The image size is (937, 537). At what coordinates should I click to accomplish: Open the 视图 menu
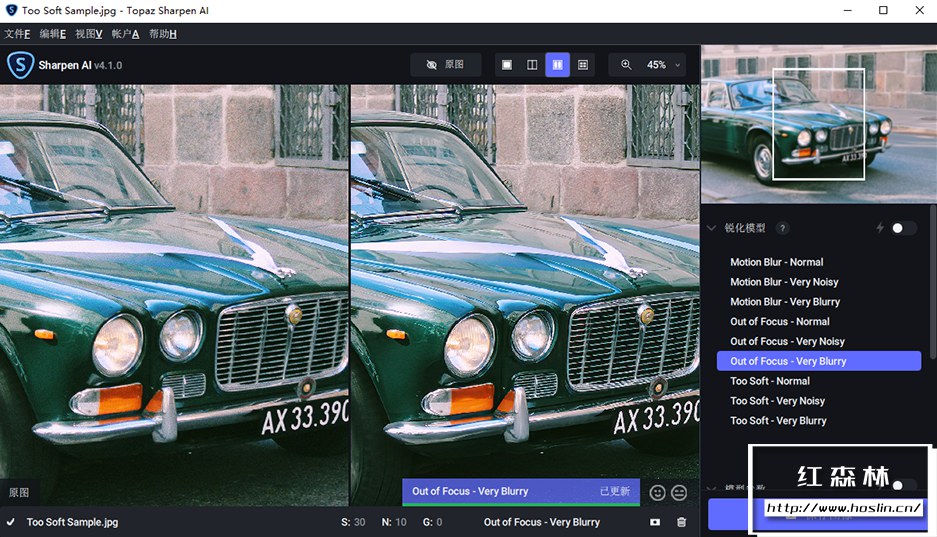[89, 34]
